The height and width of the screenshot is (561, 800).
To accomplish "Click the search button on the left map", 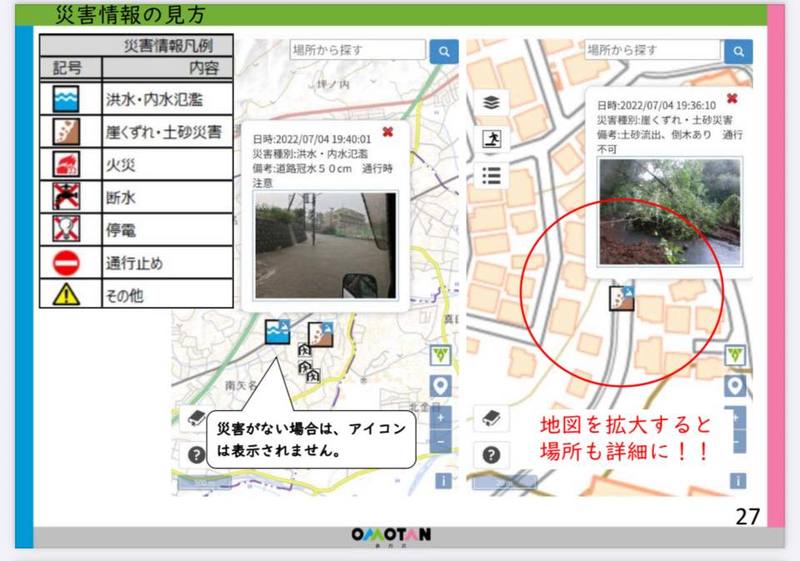I will click(443, 51).
